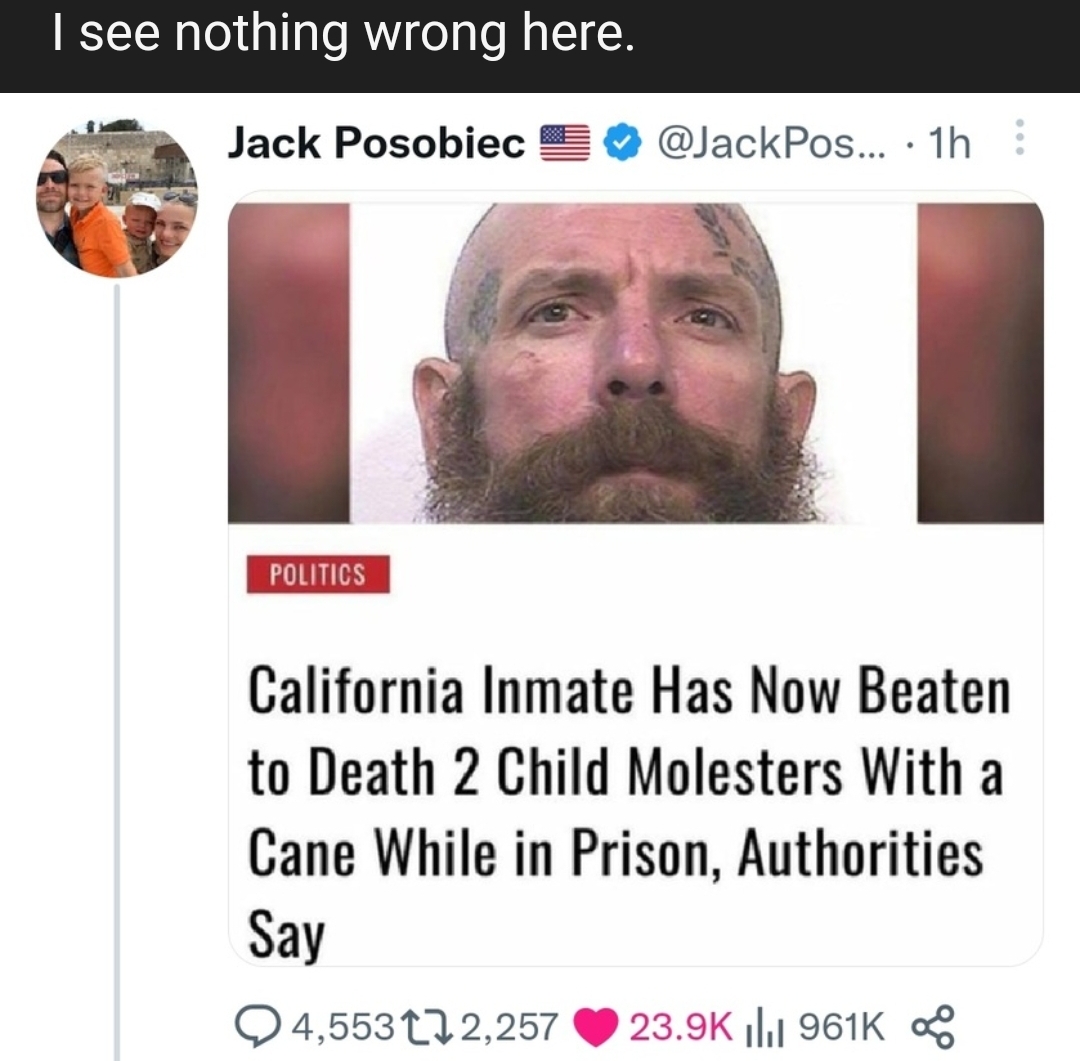Unlike the tweet via pink heart

pyautogui.click(x=596, y=1027)
